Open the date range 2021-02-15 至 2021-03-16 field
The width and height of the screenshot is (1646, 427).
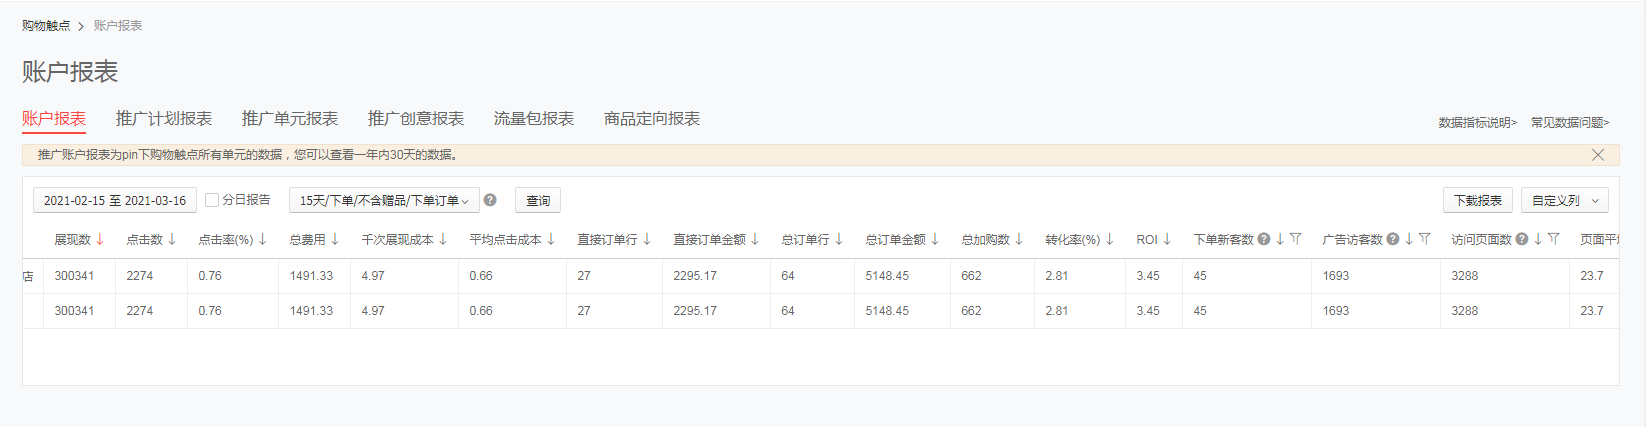(115, 201)
